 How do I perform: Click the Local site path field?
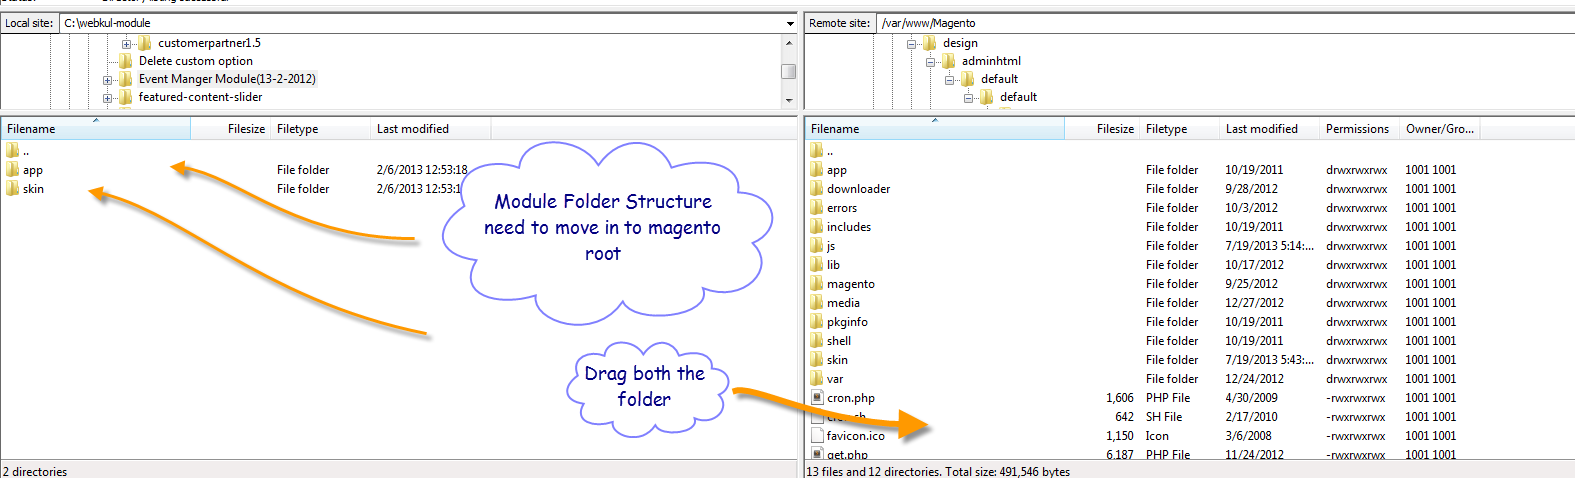click(421, 23)
